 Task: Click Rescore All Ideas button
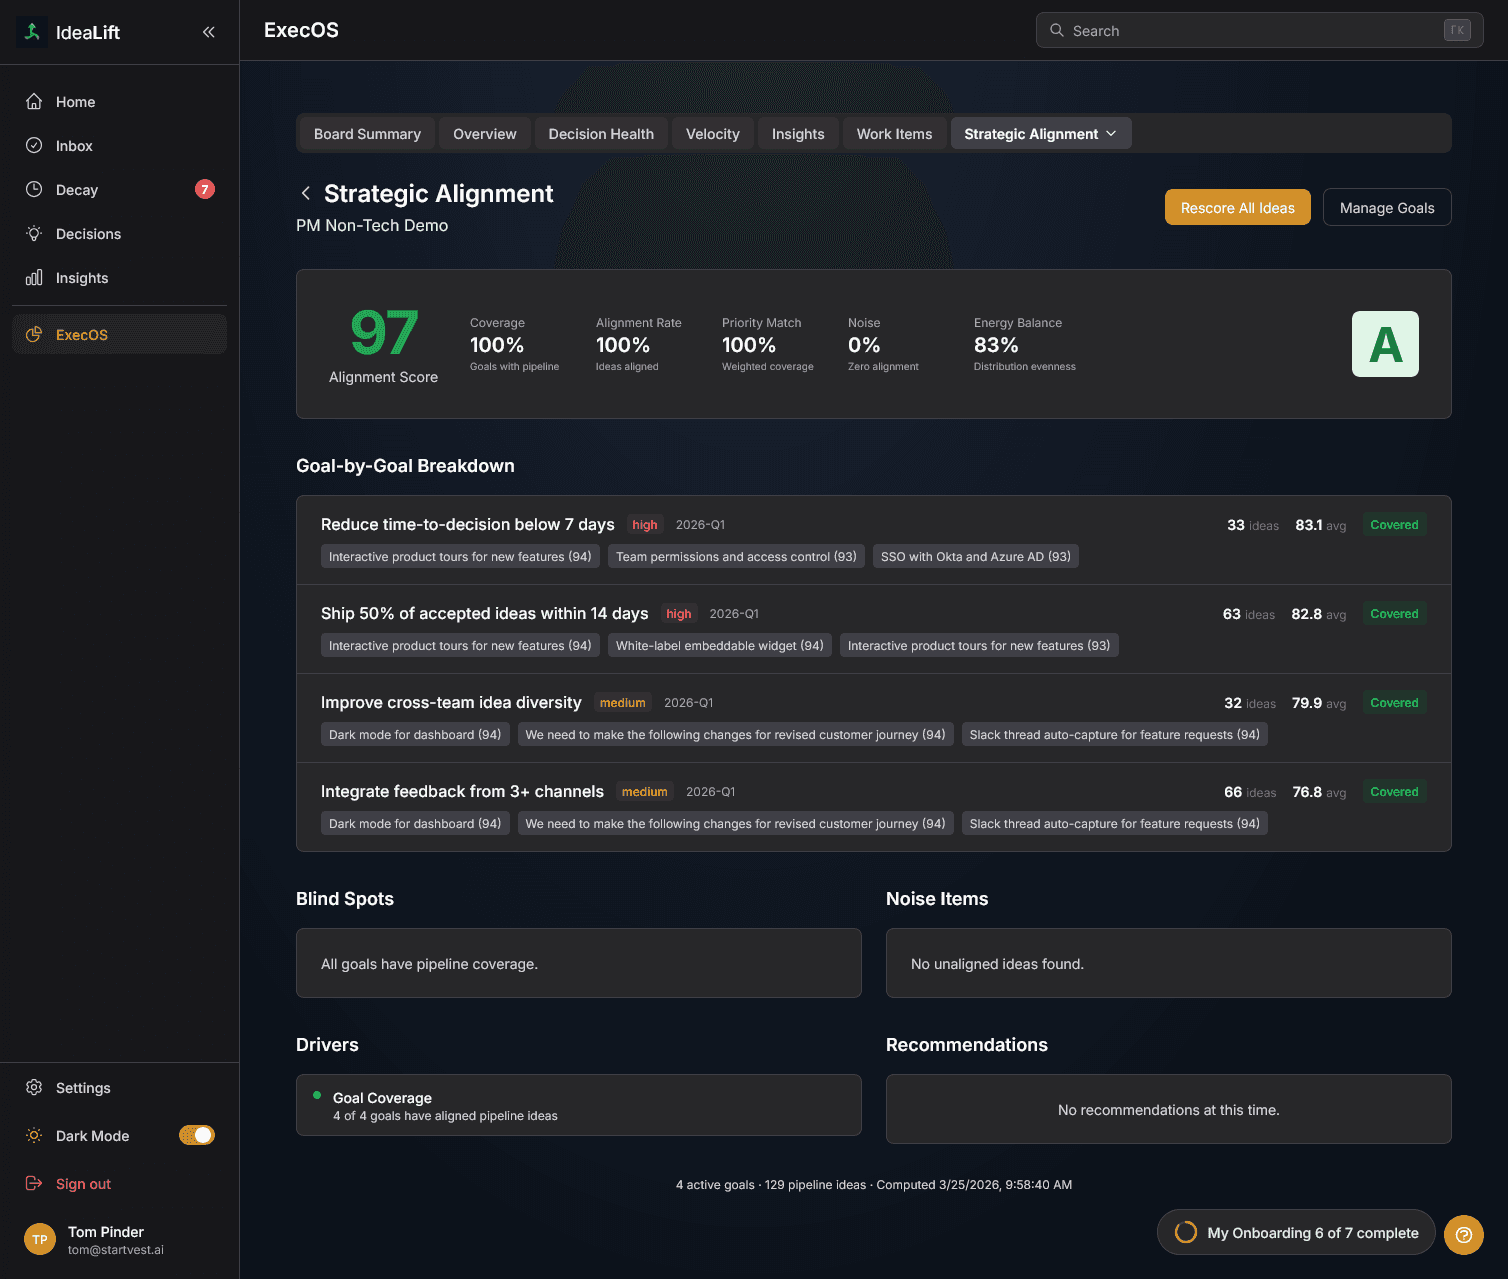(x=1238, y=207)
